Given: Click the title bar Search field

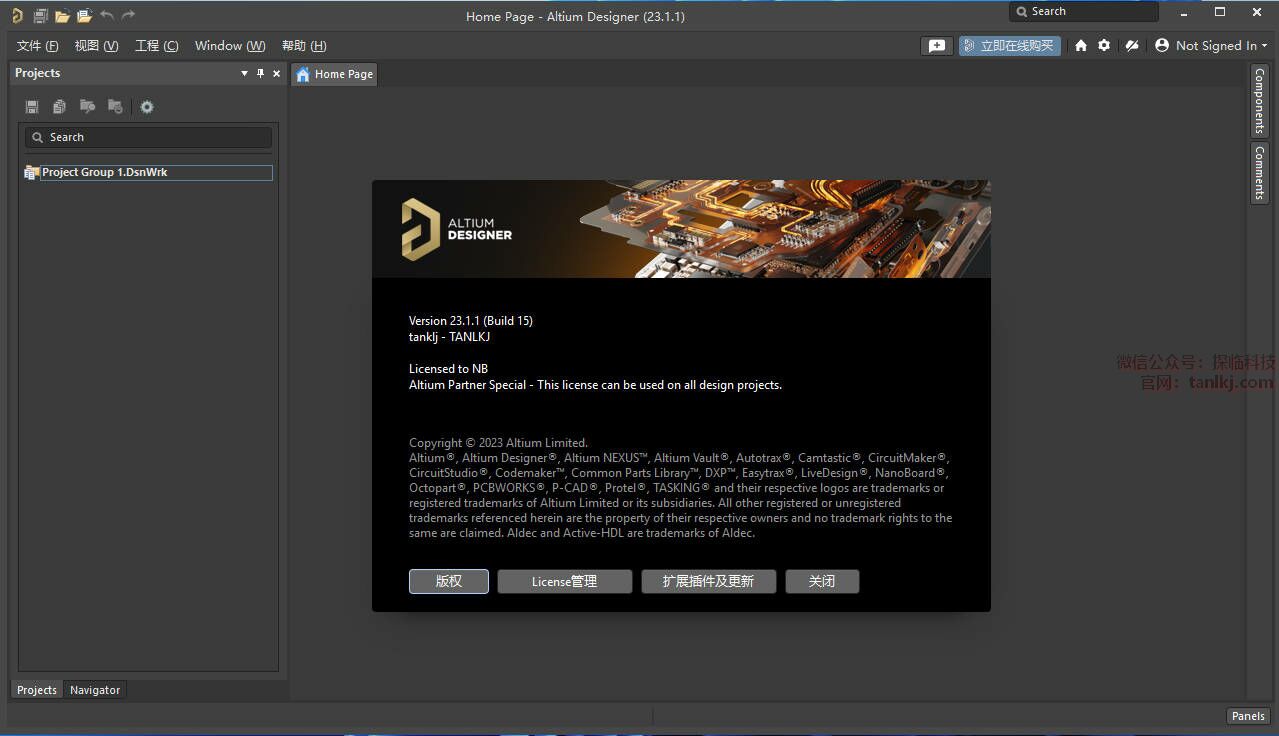Looking at the screenshot, I should point(1084,11).
